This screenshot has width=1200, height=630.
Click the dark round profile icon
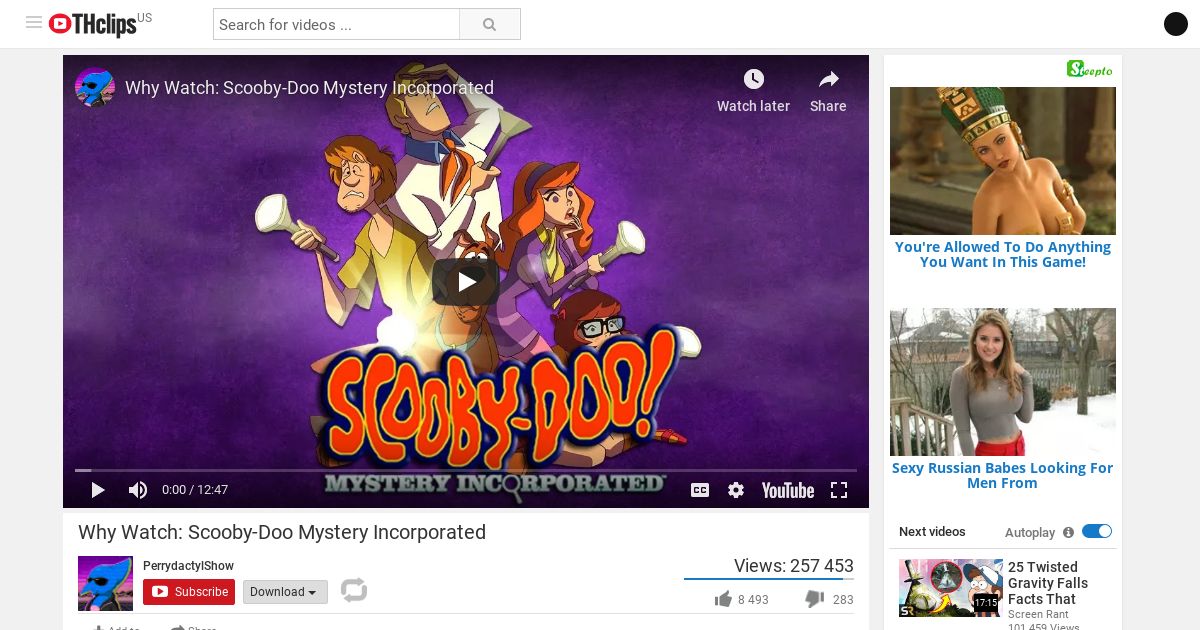pyautogui.click(x=1176, y=24)
